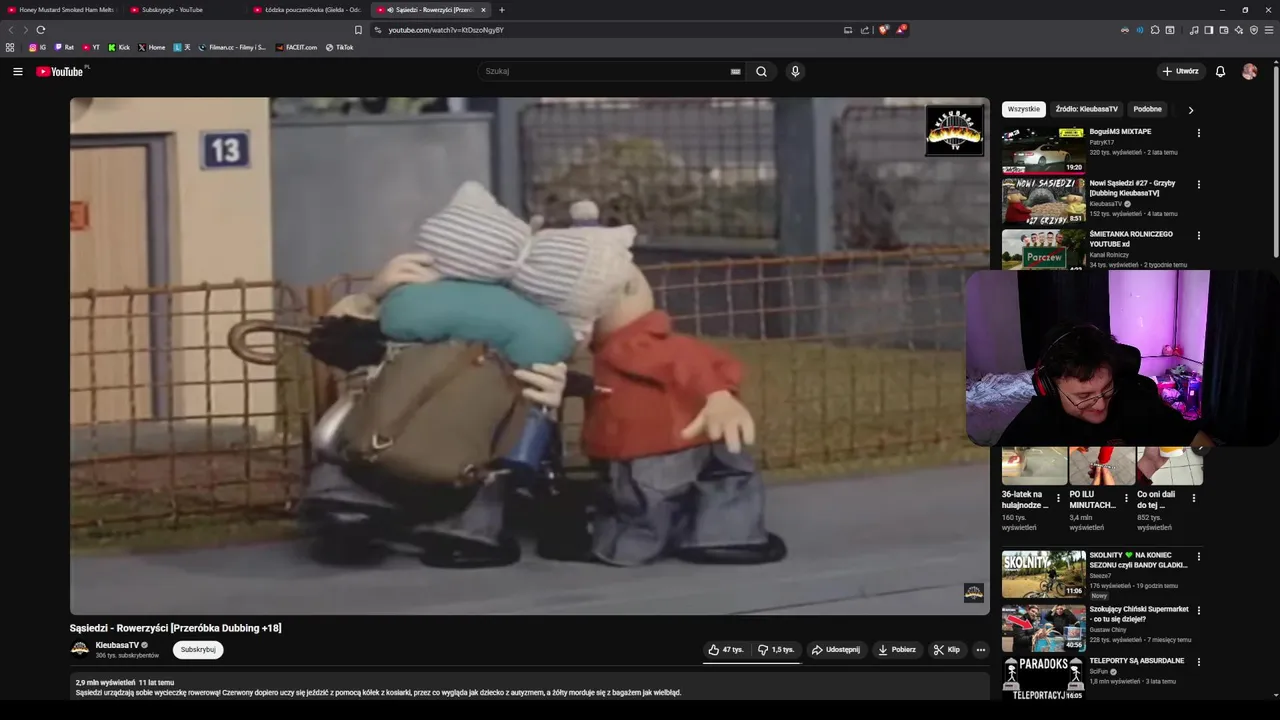Open the KieubasaTV channel name link
Viewport: 1280px width, 720px height.
coord(117,645)
